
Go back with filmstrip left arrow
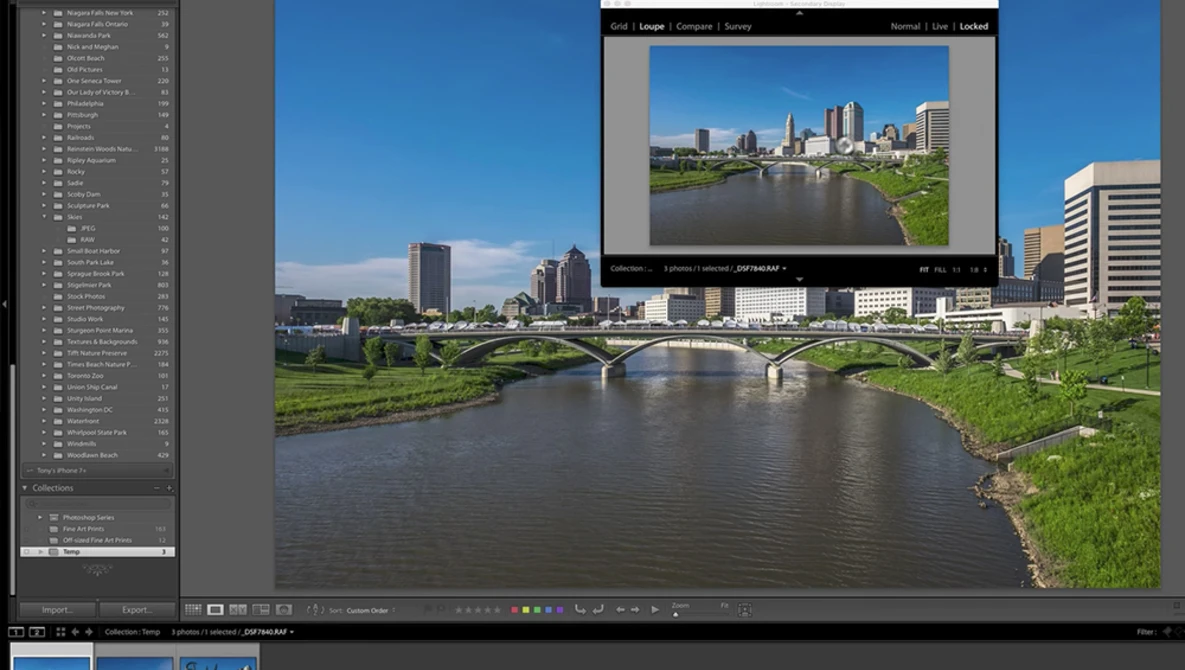pyautogui.click(x=75, y=632)
